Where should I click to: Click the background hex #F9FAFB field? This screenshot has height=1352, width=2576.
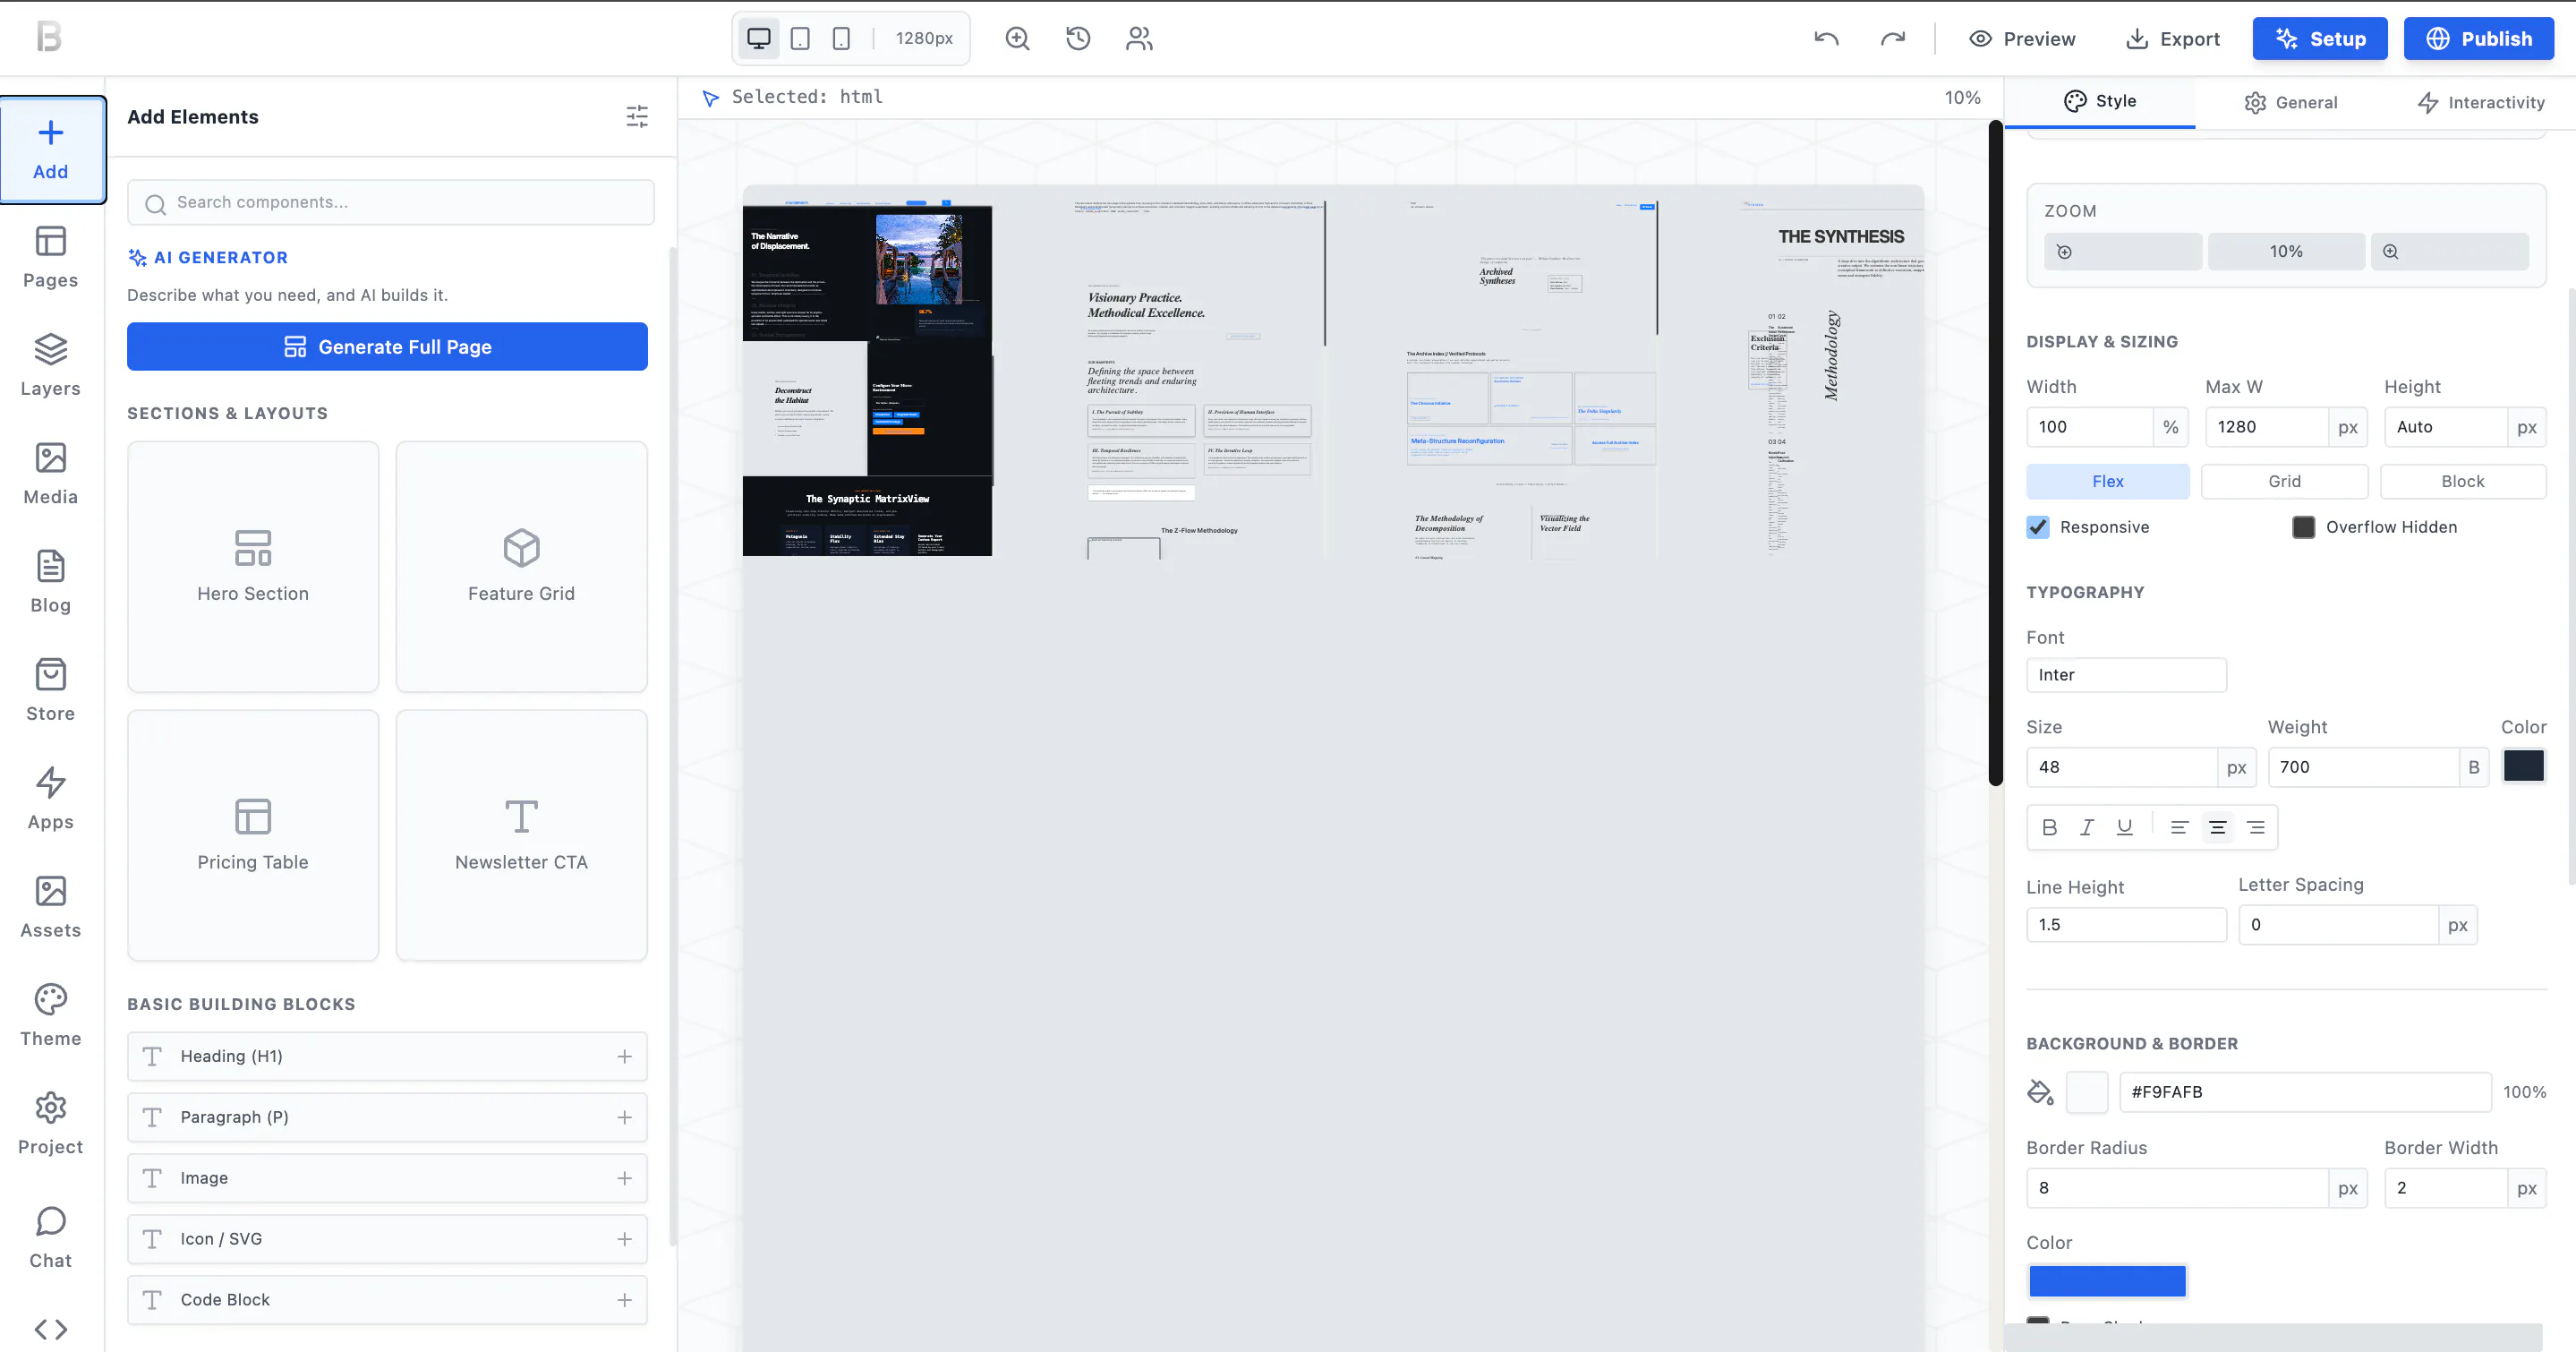click(2305, 1092)
